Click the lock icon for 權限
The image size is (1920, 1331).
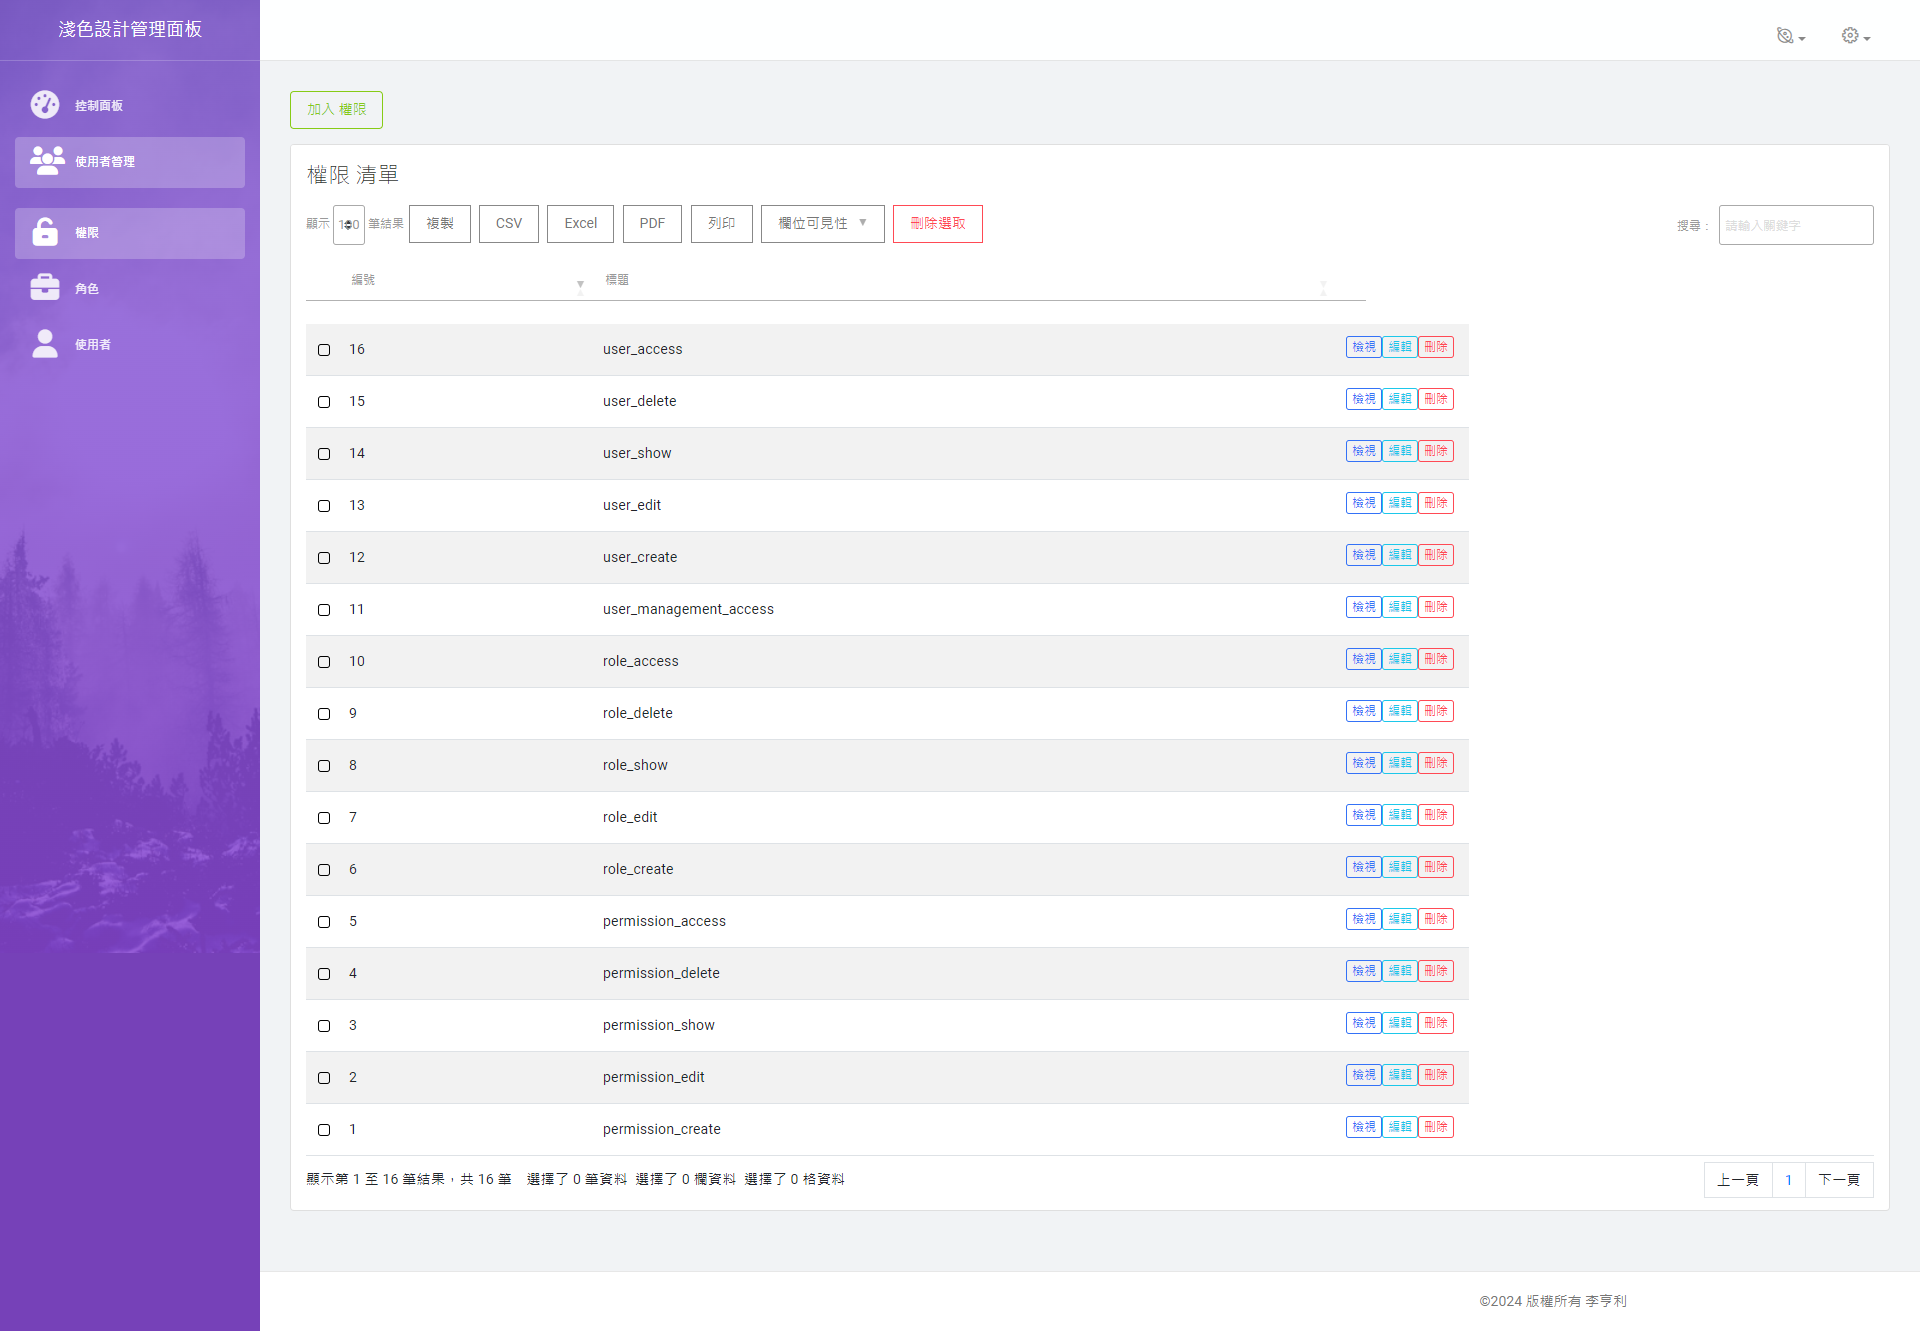(x=45, y=232)
